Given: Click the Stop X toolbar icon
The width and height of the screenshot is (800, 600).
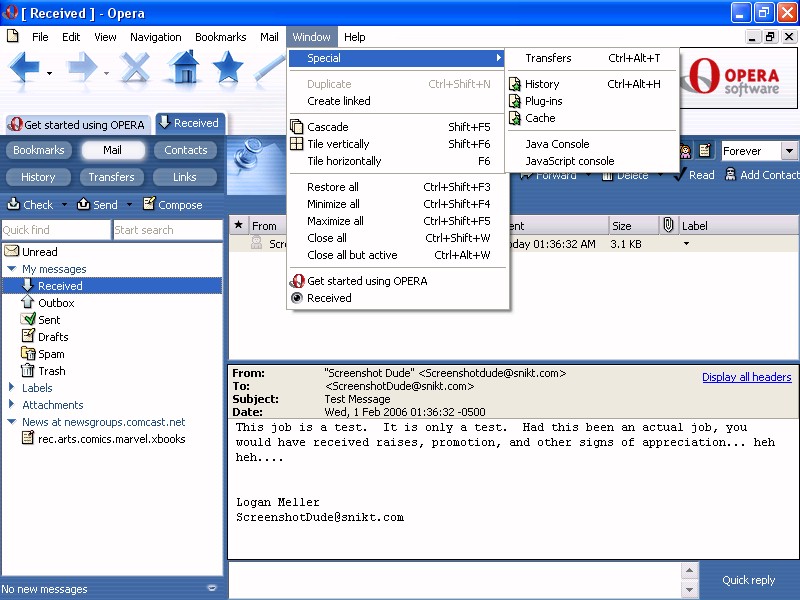Looking at the screenshot, I should click(x=135, y=69).
